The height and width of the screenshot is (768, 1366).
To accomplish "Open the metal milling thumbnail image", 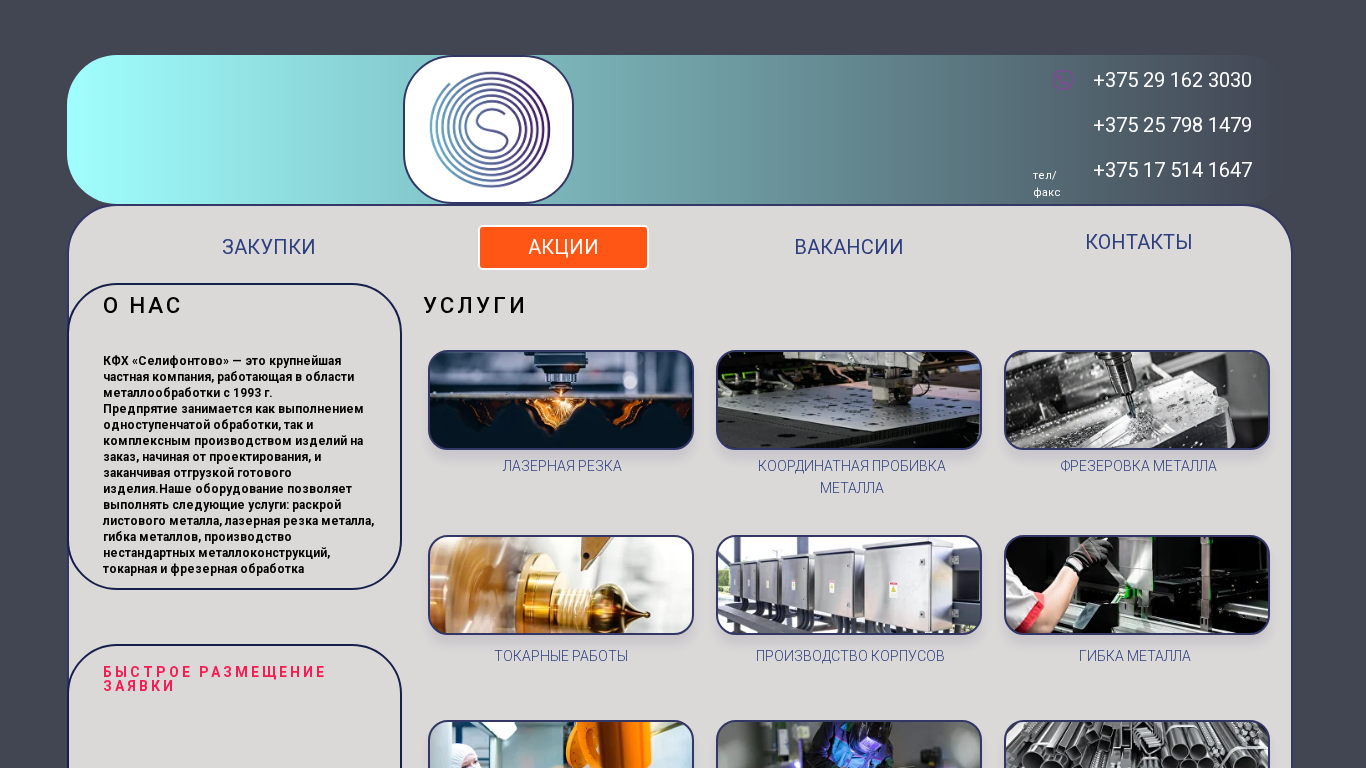I will [x=1137, y=400].
